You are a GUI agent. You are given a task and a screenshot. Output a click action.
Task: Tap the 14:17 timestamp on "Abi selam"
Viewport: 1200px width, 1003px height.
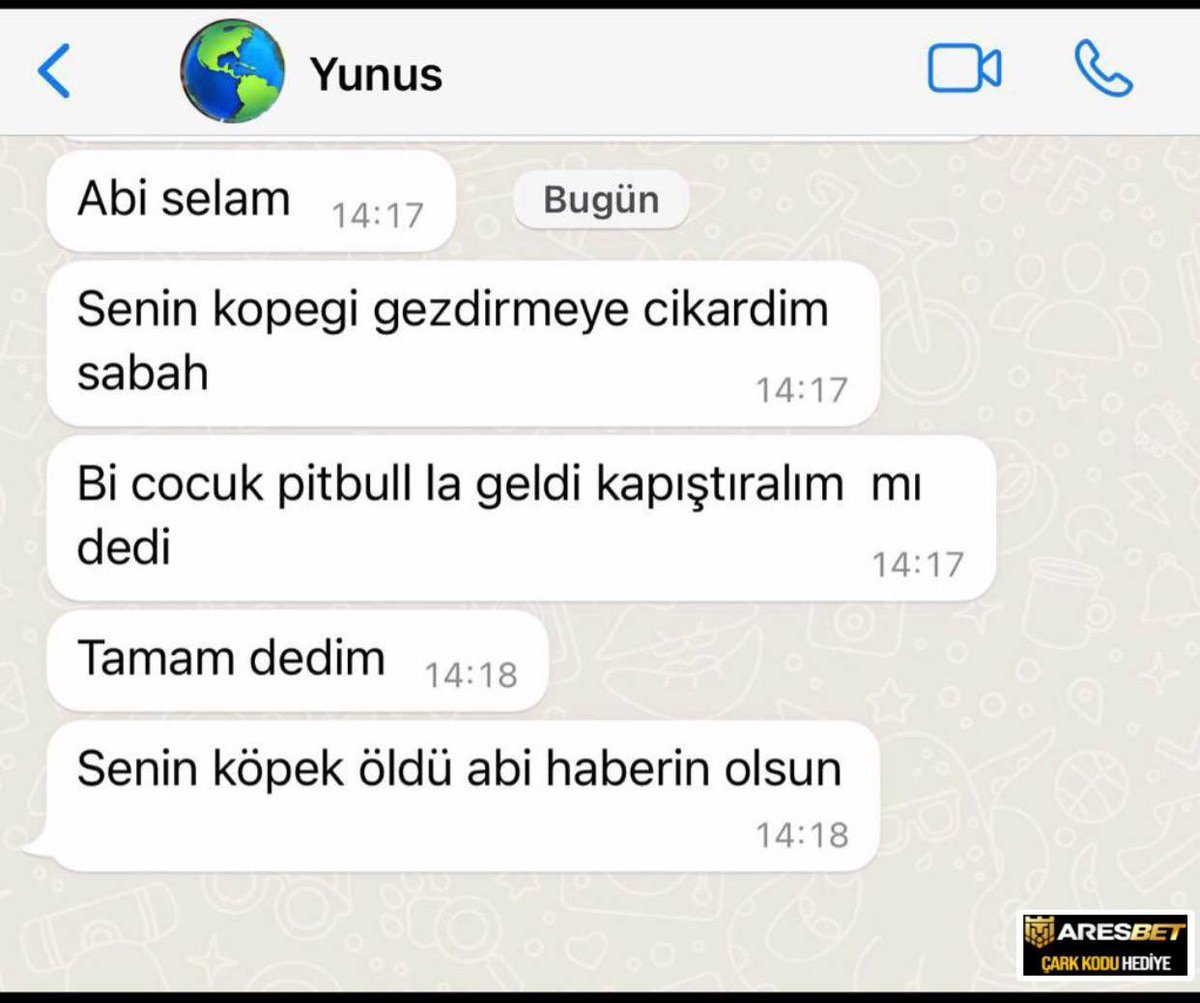tap(378, 216)
